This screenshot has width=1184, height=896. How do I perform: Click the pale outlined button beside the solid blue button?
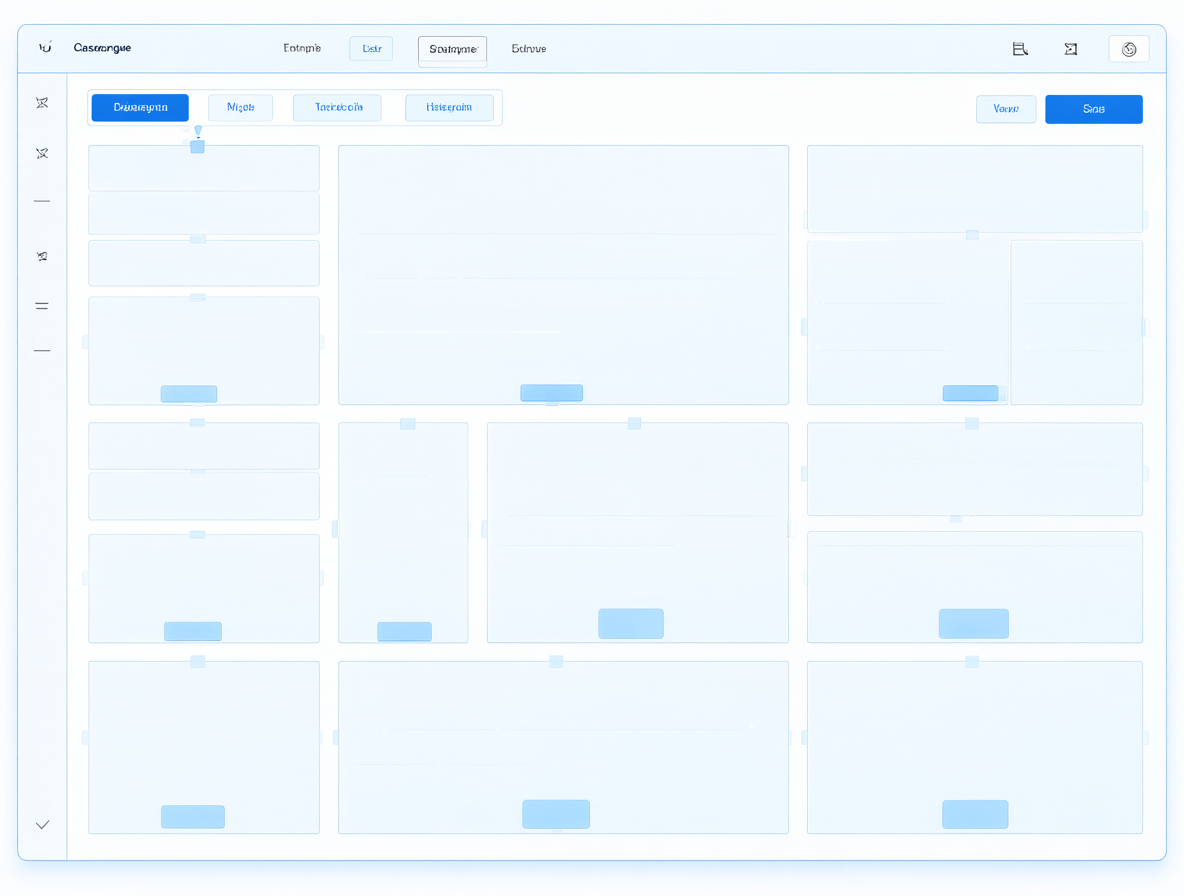[1006, 109]
